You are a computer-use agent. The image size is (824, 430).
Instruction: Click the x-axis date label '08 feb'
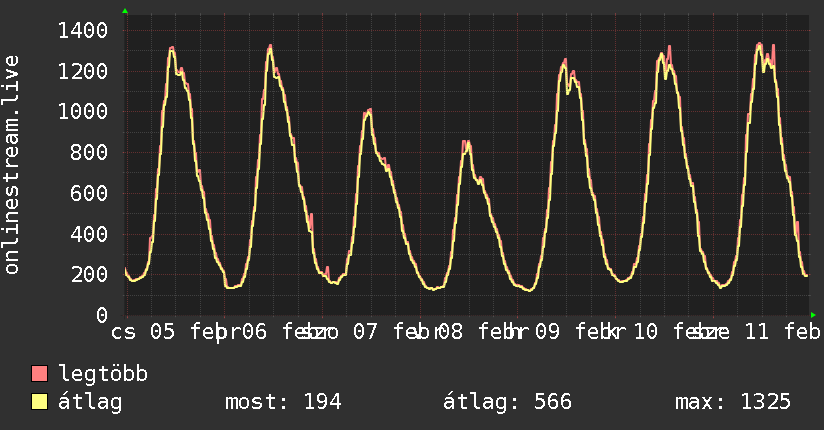click(x=477, y=332)
